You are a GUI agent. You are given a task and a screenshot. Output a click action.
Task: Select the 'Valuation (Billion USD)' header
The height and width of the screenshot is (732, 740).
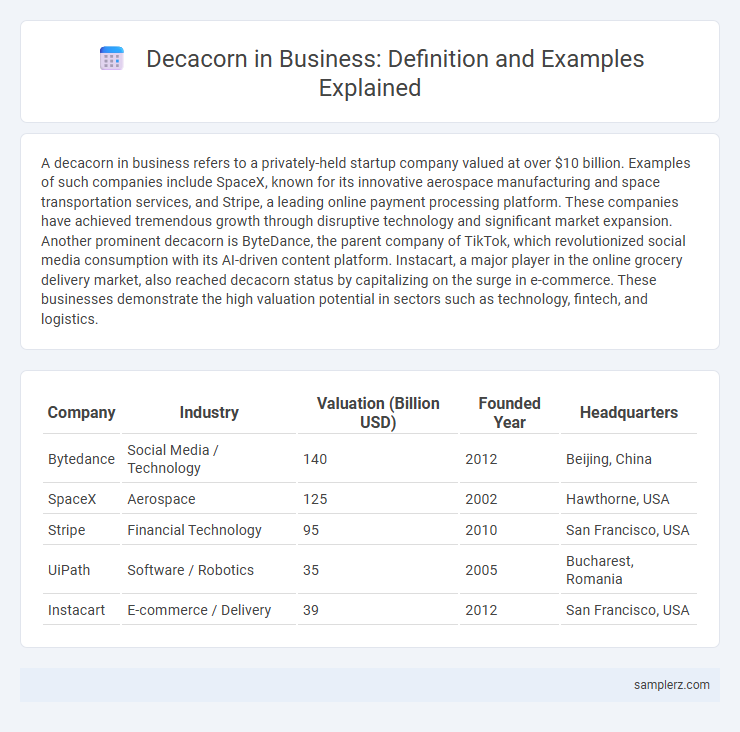point(378,412)
